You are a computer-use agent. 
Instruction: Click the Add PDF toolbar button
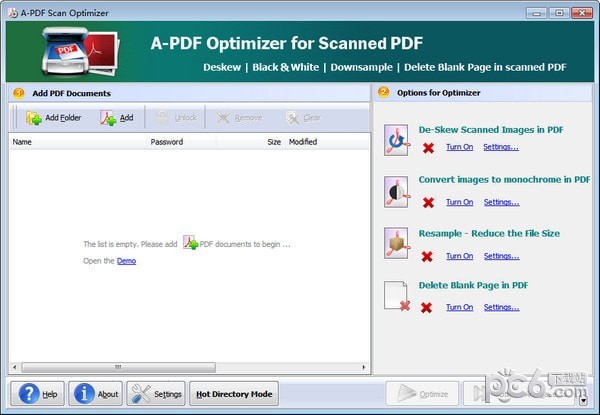117,118
